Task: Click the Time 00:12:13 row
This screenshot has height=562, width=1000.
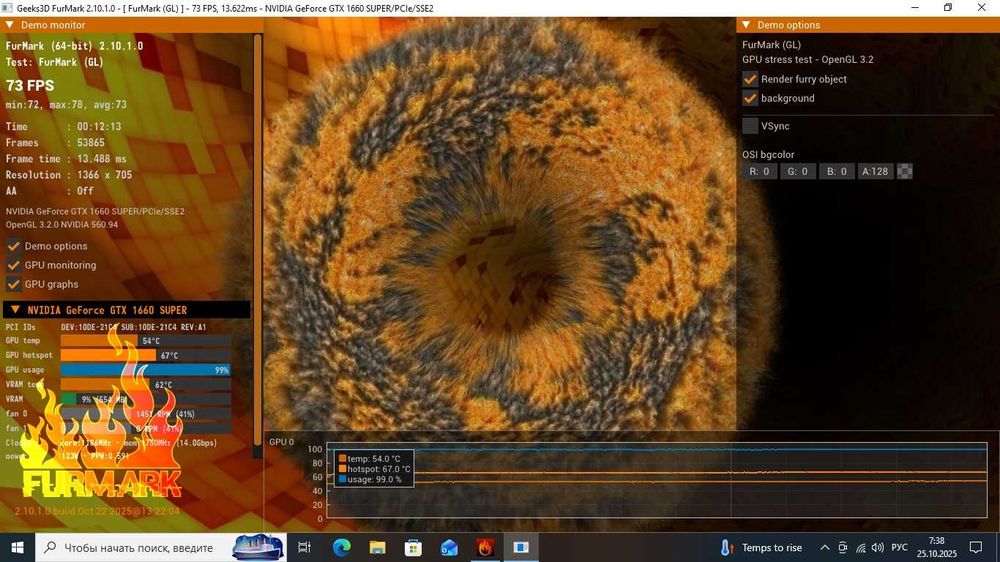Action: pos(63,126)
